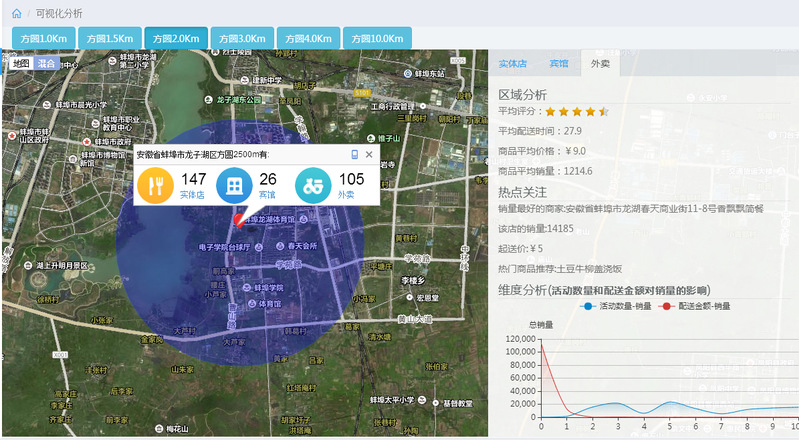Choose the 方圆10.0Km radius button
Screen dimensions: 799x440
376,38
